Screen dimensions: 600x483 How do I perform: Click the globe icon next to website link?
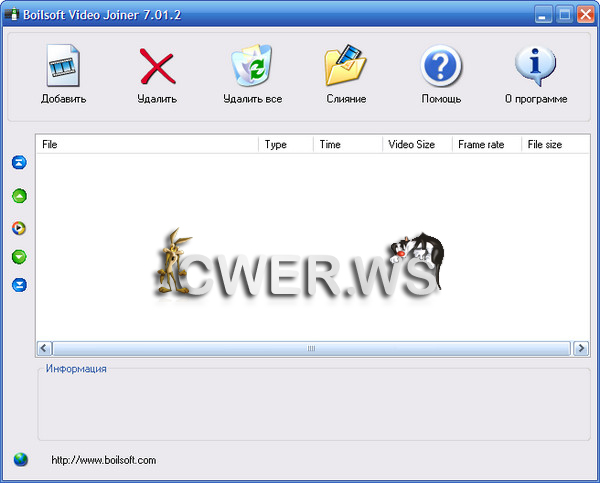tap(21, 459)
